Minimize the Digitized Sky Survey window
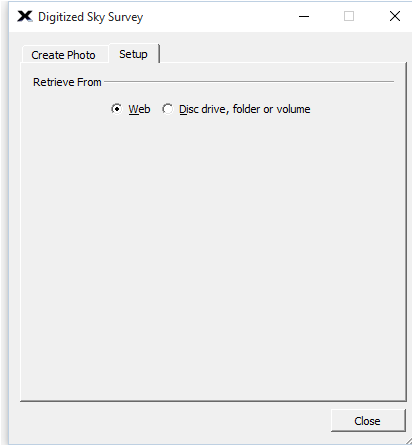Image resolution: width=413 pixels, height=446 pixels. coord(304,16)
